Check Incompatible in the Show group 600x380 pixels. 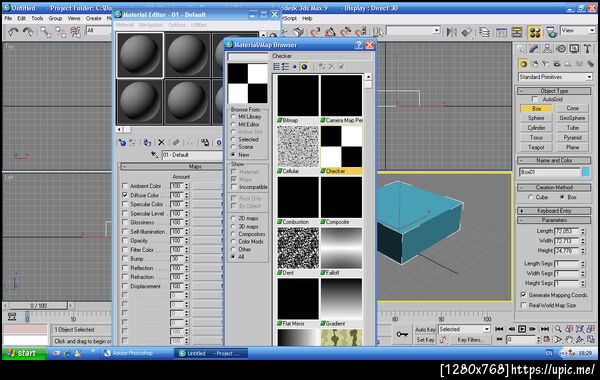[234, 187]
